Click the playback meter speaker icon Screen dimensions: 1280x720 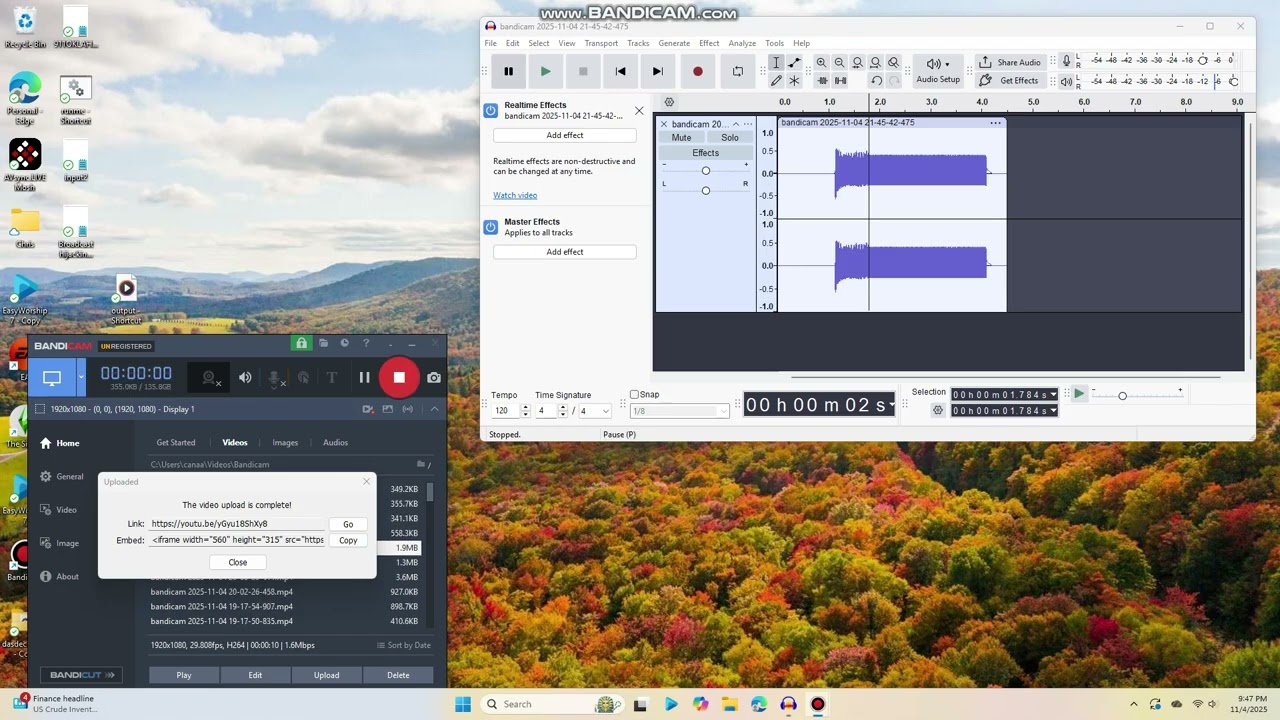(x=1066, y=81)
